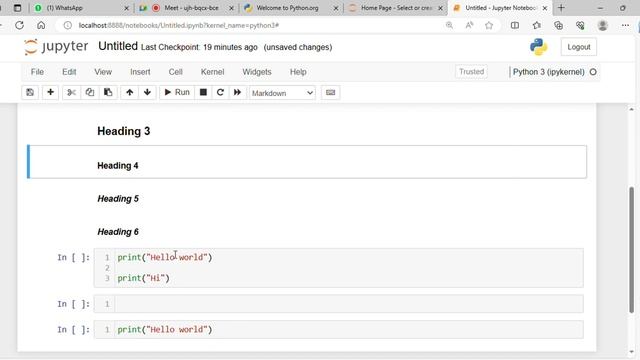The image size is (640, 360).
Task: Select the Heading 4 markdown cell
Action: pos(307,162)
